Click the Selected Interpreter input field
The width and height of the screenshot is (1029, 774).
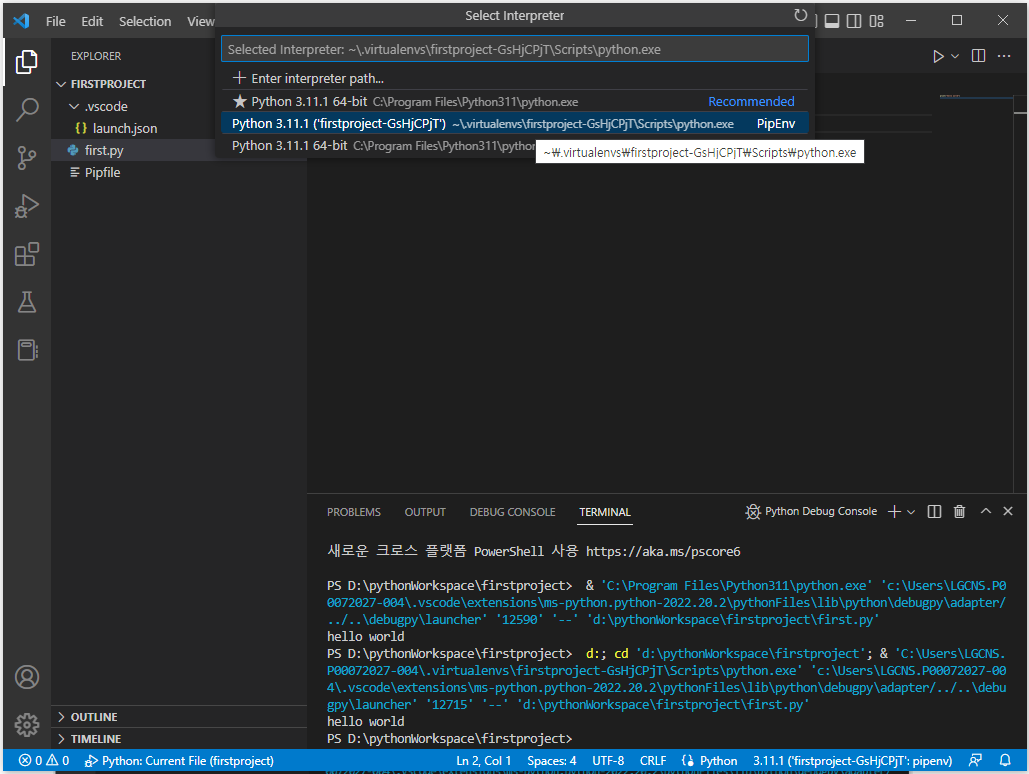pyautogui.click(x=514, y=49)
